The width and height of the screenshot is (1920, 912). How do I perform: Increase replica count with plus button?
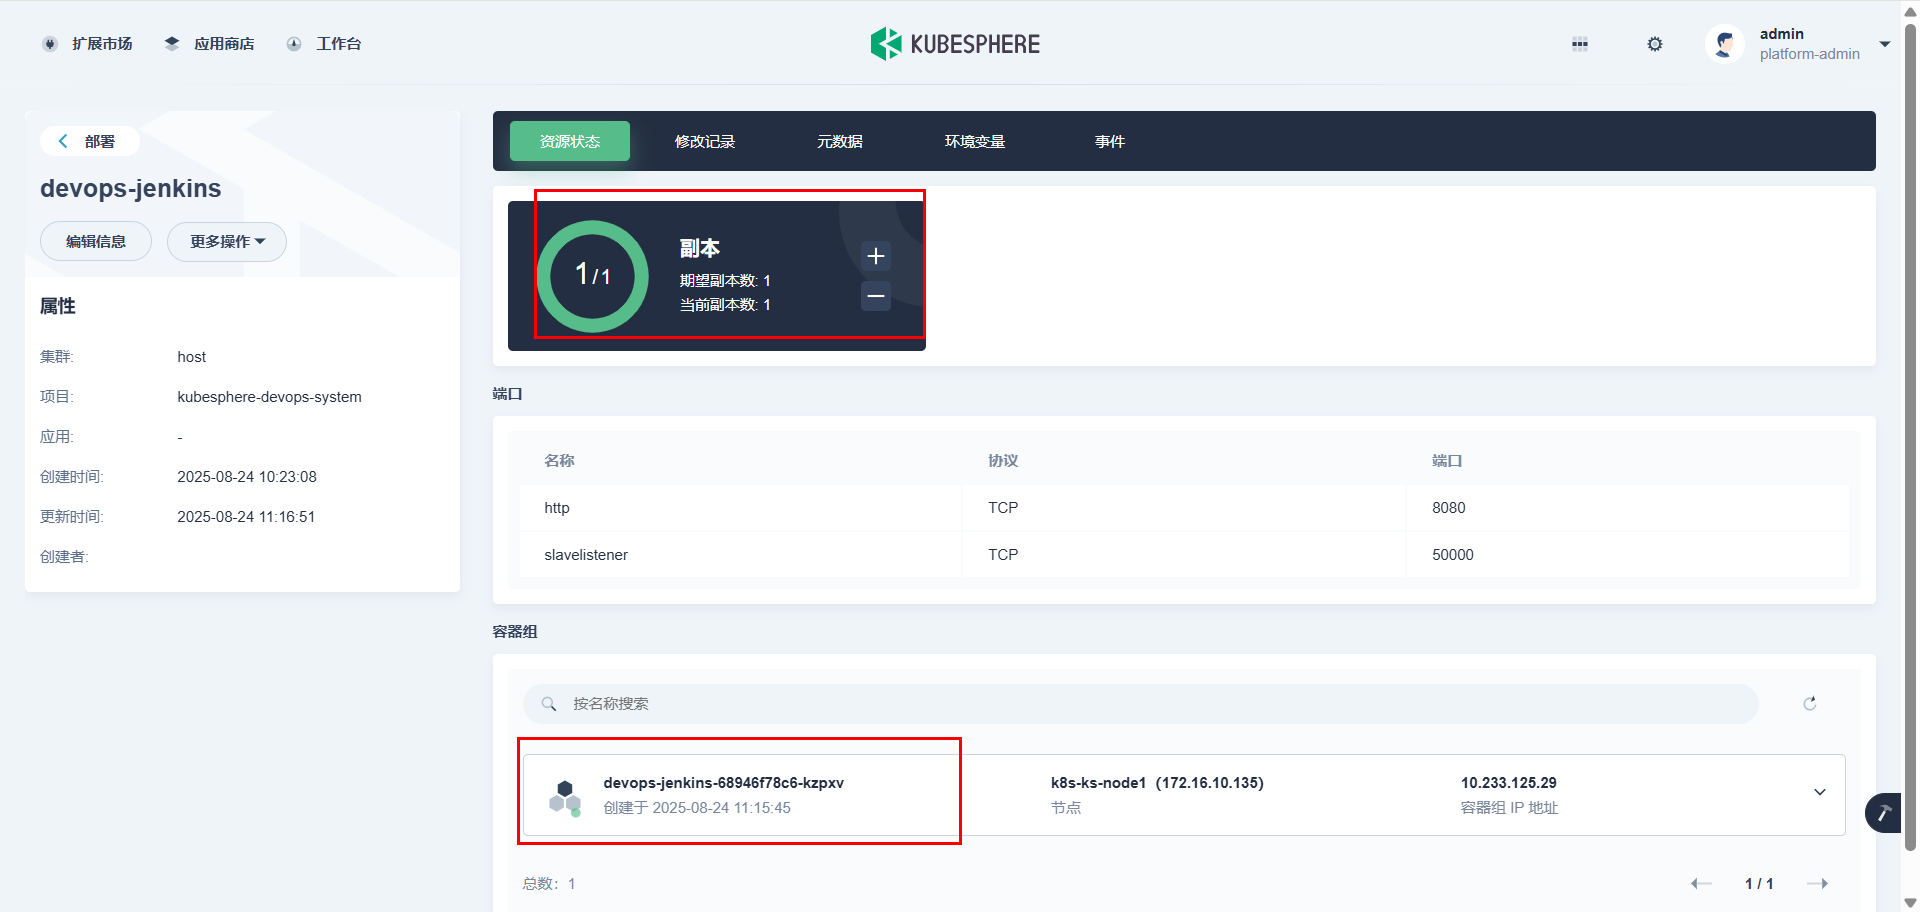pos(876,256)
